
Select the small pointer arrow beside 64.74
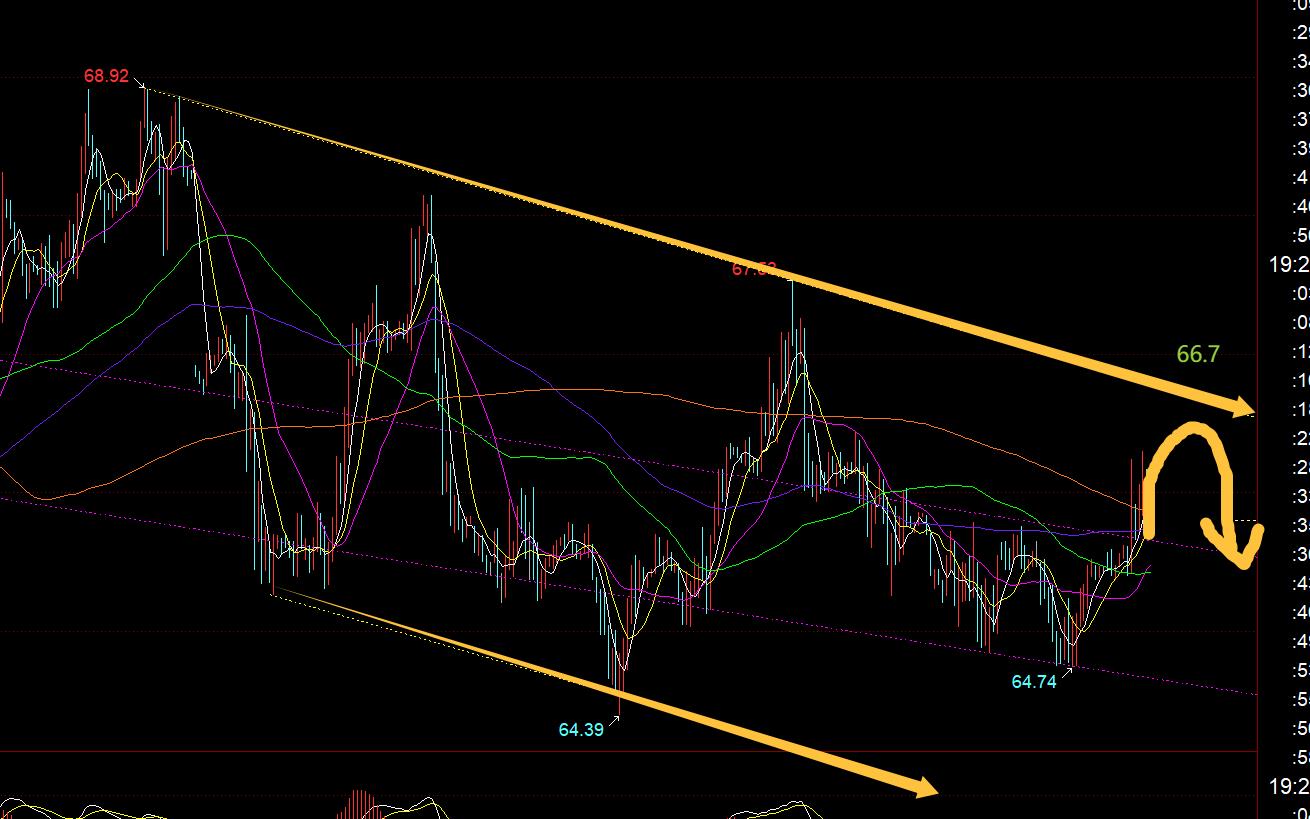click(1066, 673)
